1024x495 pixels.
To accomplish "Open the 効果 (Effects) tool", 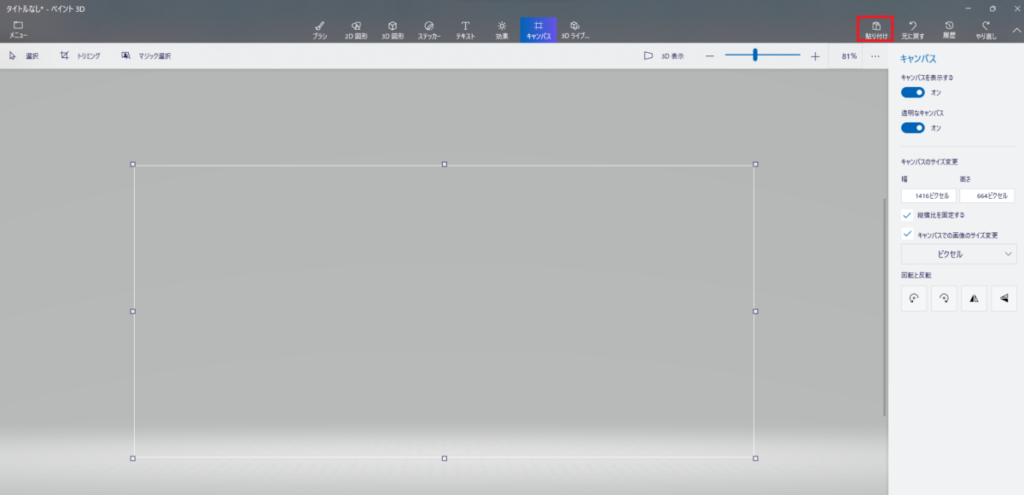I will click(x=502, y=30).
